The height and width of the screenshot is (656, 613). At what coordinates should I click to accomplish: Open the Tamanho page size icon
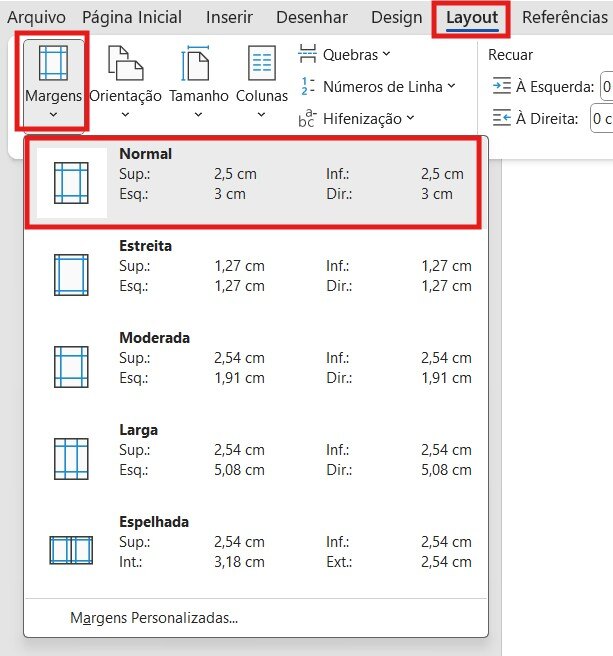[197, 65]
